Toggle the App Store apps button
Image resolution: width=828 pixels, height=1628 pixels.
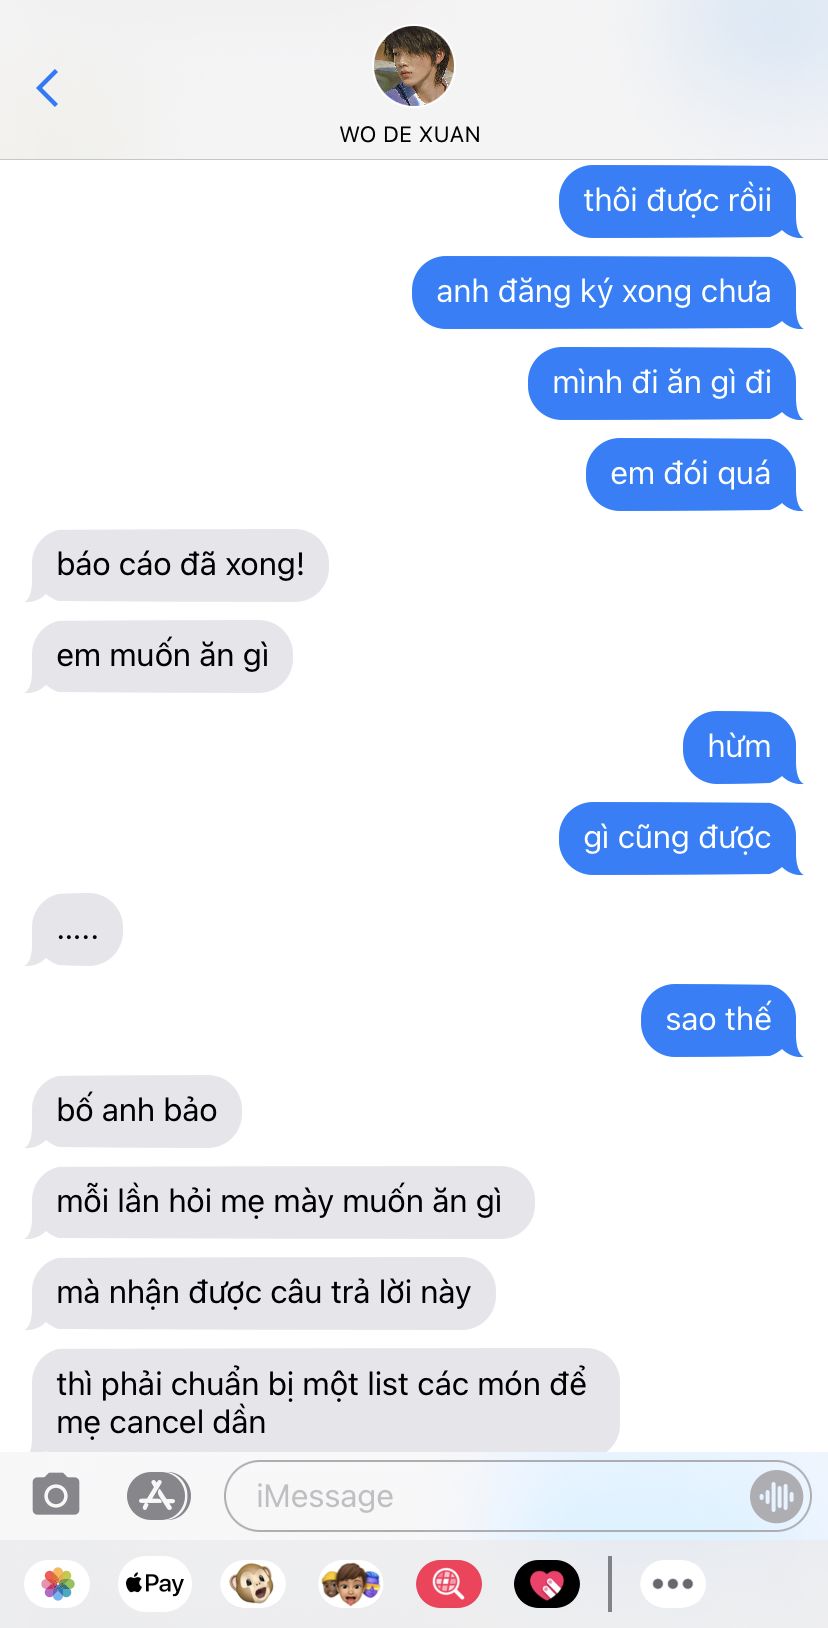pos(158,1496)
